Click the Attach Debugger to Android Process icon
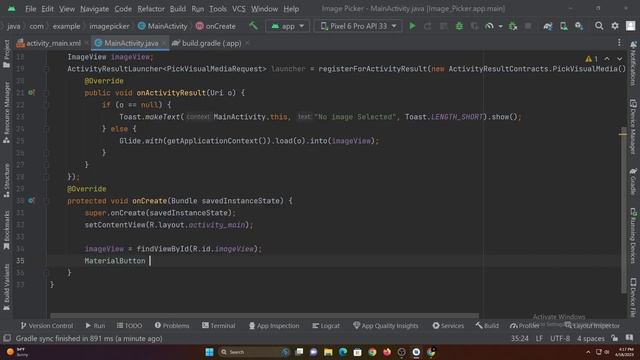 click(513, 26)
